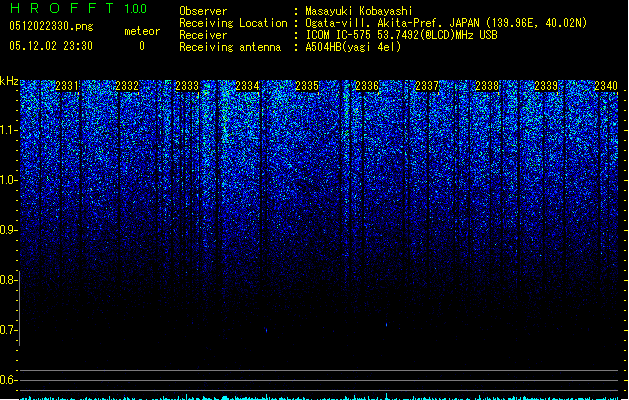Click the date and time 05.12.02 23:30
629x400 pixels.
pyautogui.click(x=51, y=46)
